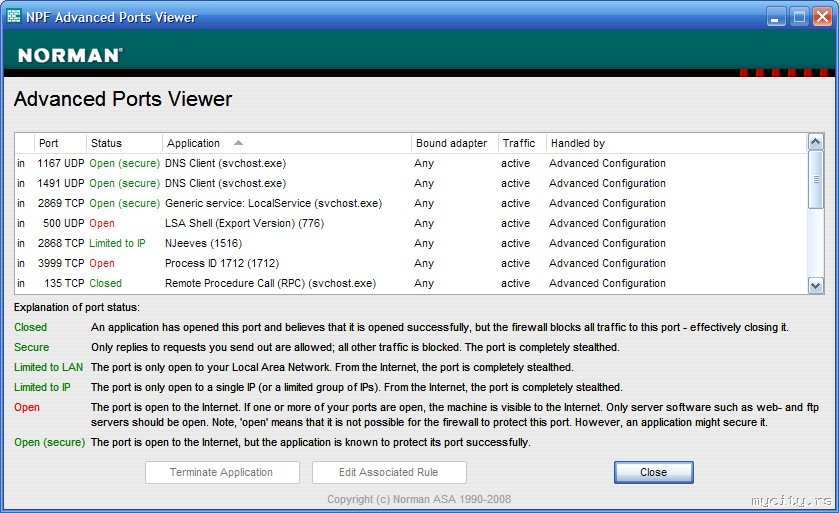Click the Limited to LAN explanation label
The height and width of the screenshot is (513, 839).
(x=49, y=367)
